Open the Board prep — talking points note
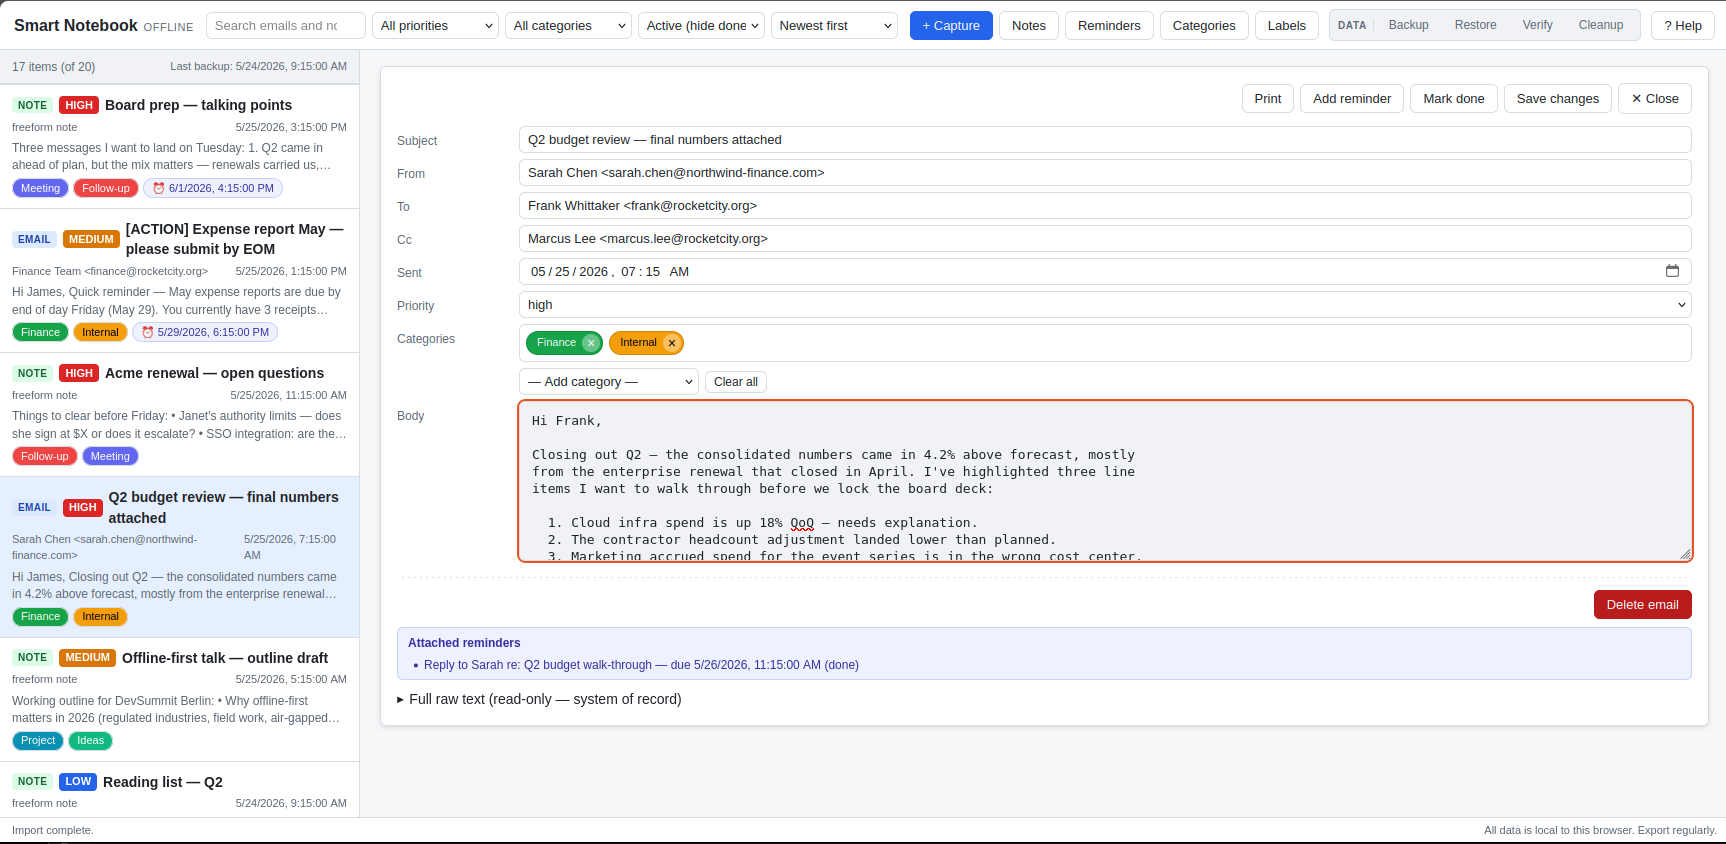This screenshot has width=1726, height=844. (179, 146)
